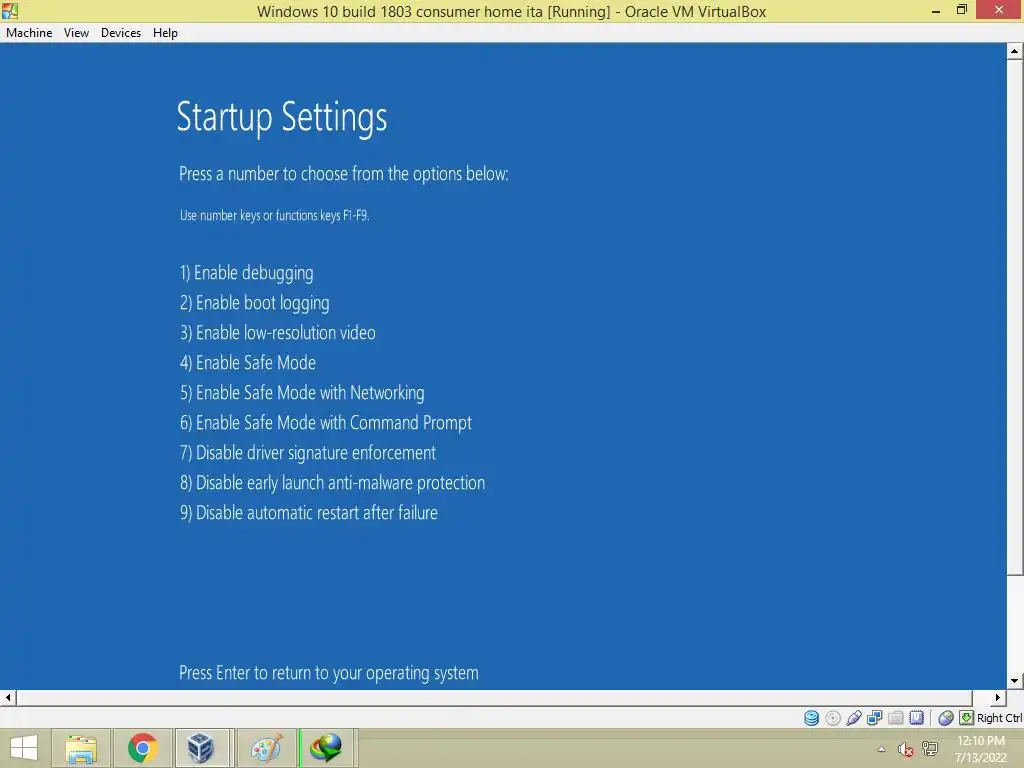Click '5) Enable Safe Mode with Networking'
This screenshot has height=768, width=1024.
pyautogui.click(x=302, y=392)
